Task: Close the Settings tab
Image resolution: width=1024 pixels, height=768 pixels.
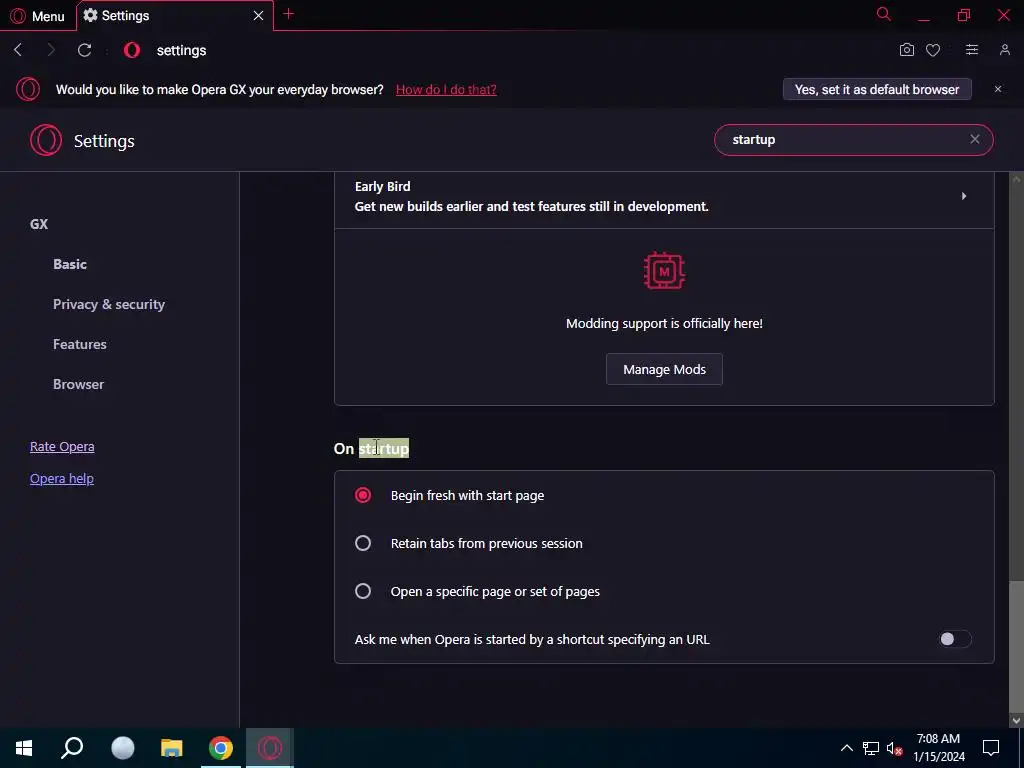Action: pyautogui.click(x=259, y=16)
